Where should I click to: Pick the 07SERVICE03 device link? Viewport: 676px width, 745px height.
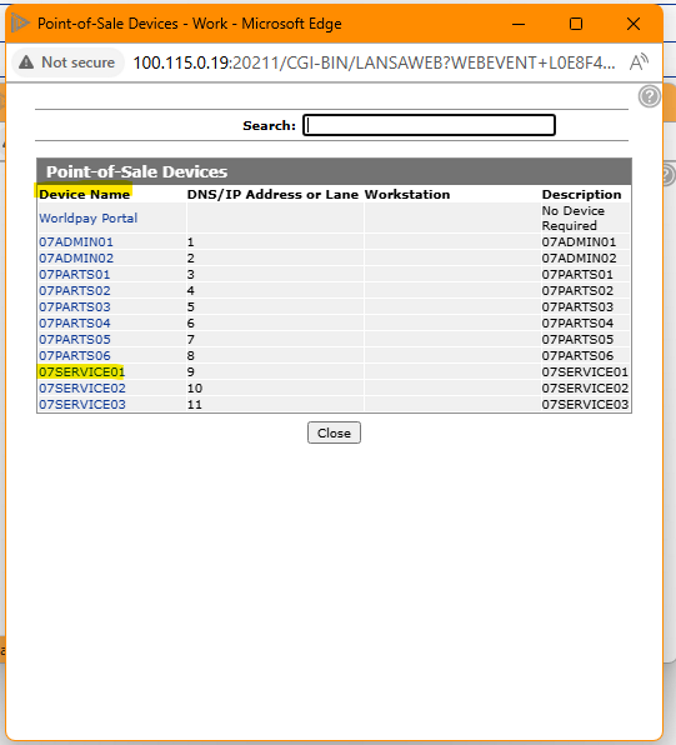82,404
